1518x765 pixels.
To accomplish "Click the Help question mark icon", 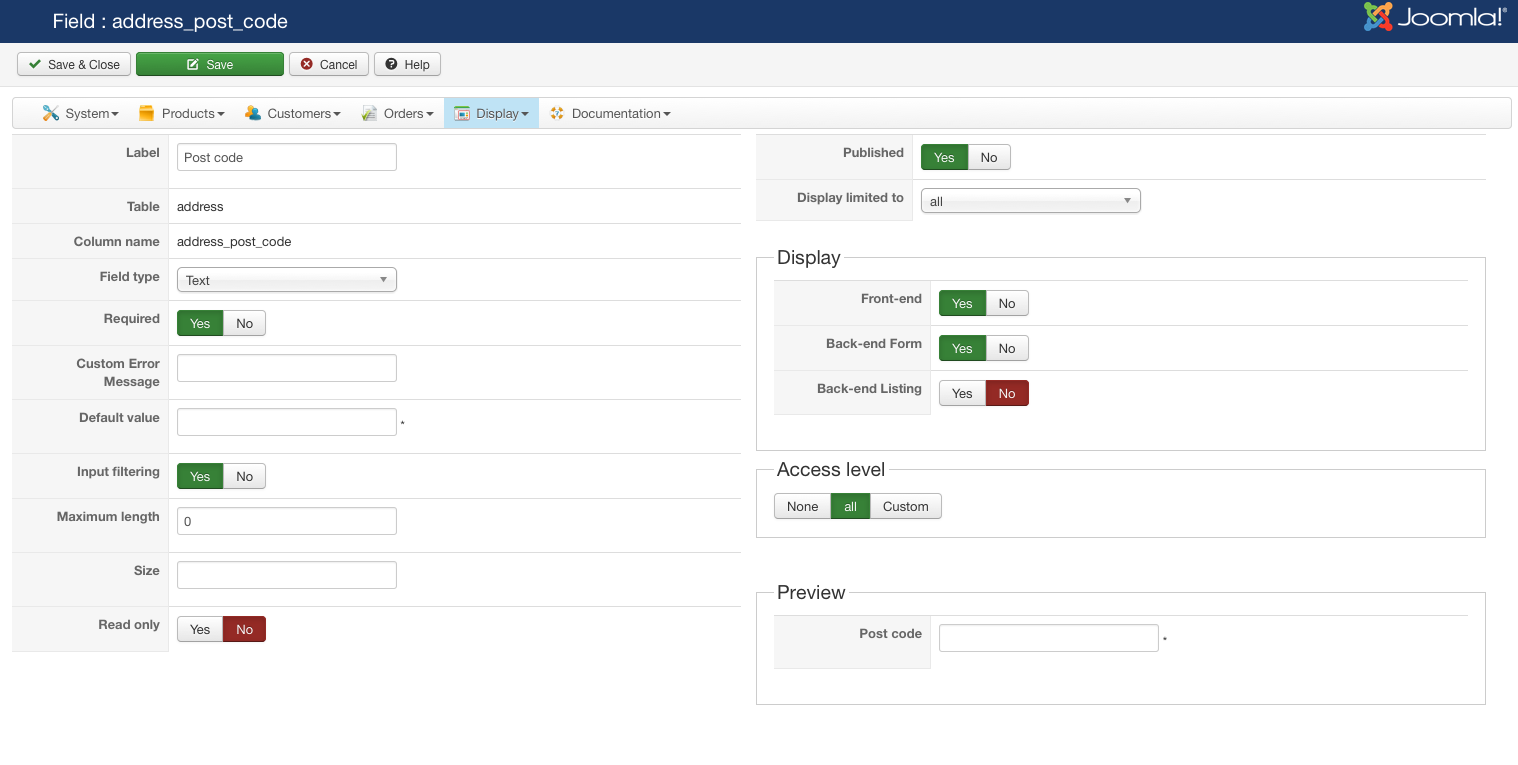I will [392, 64].
